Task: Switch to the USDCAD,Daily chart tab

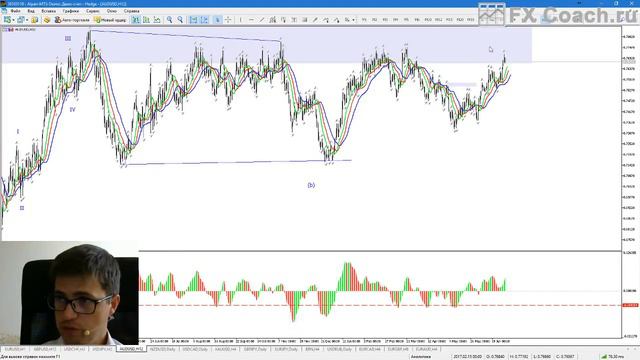Action: click(195, 349)
